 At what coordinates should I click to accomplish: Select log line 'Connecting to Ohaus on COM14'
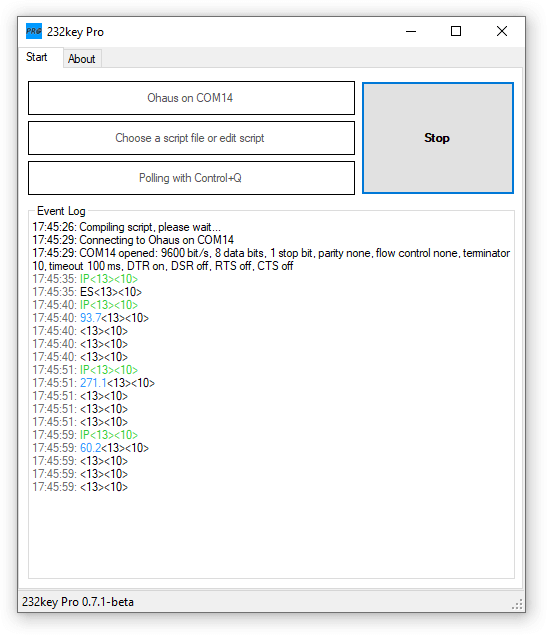(133, 240)
